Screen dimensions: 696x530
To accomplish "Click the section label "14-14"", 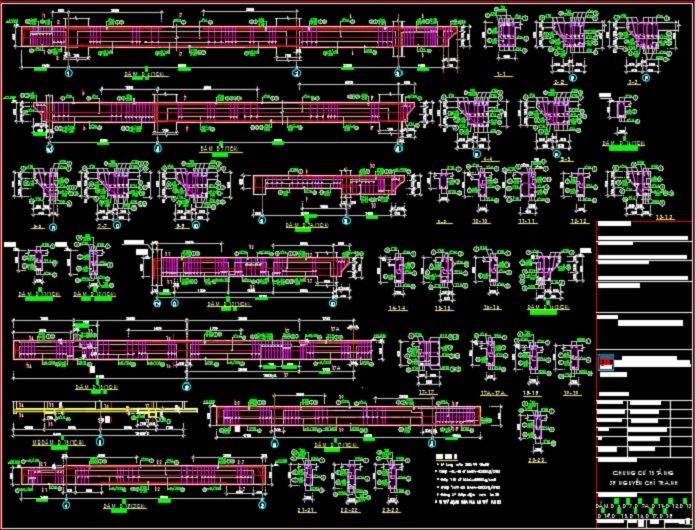I will [397, 307].
